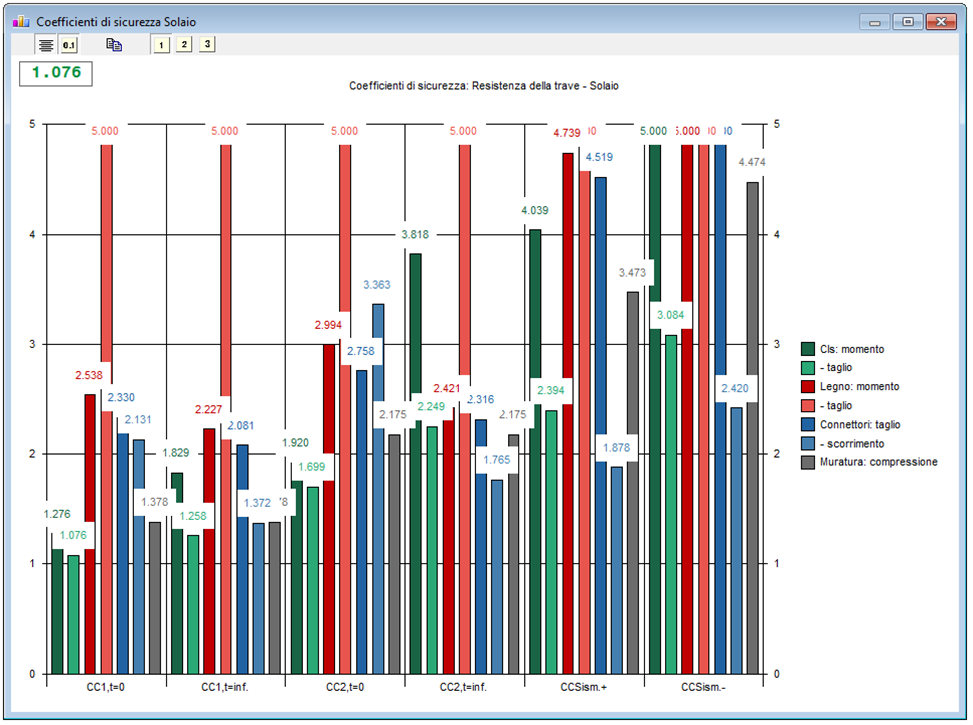
Task: Click the chart title 'Resistenza della trave - Solaio'
Action: [x=483, y=86]
